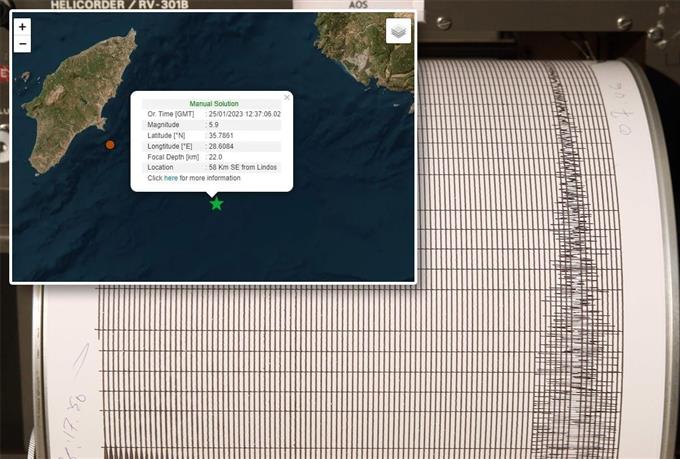This screenshot has height=459, width=680.
Task: Click the 'here' link for more information
Action: coord(171,178)
